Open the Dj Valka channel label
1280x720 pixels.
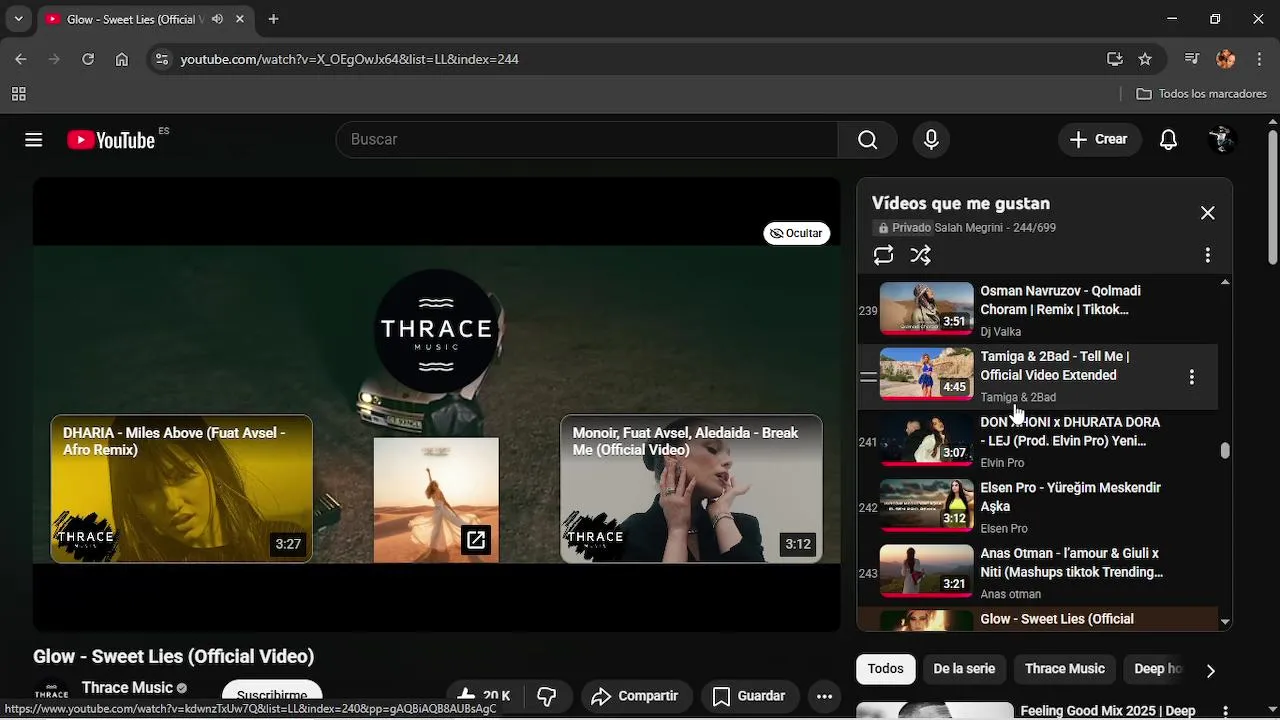1000,332
